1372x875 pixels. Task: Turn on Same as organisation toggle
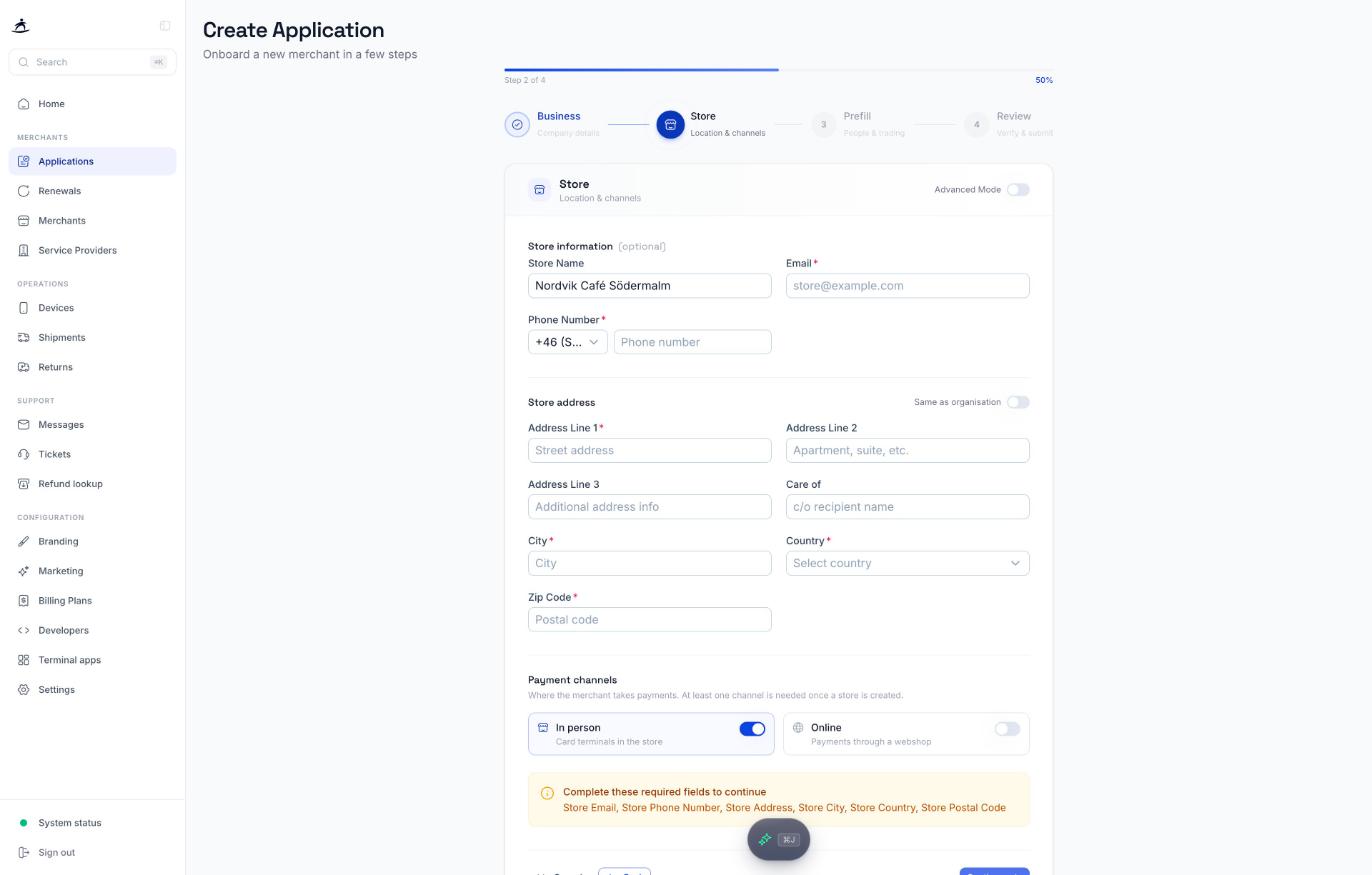(x=1018, y=402)
